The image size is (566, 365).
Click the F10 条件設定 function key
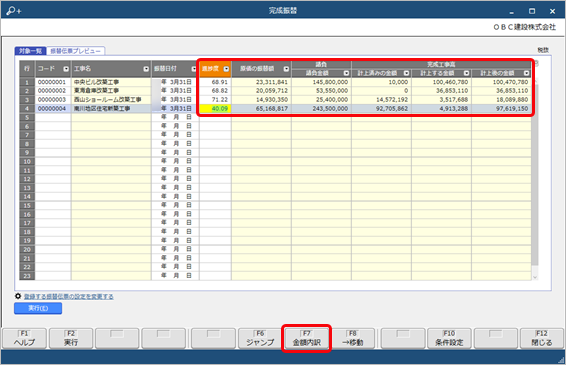tap(449, 338)
